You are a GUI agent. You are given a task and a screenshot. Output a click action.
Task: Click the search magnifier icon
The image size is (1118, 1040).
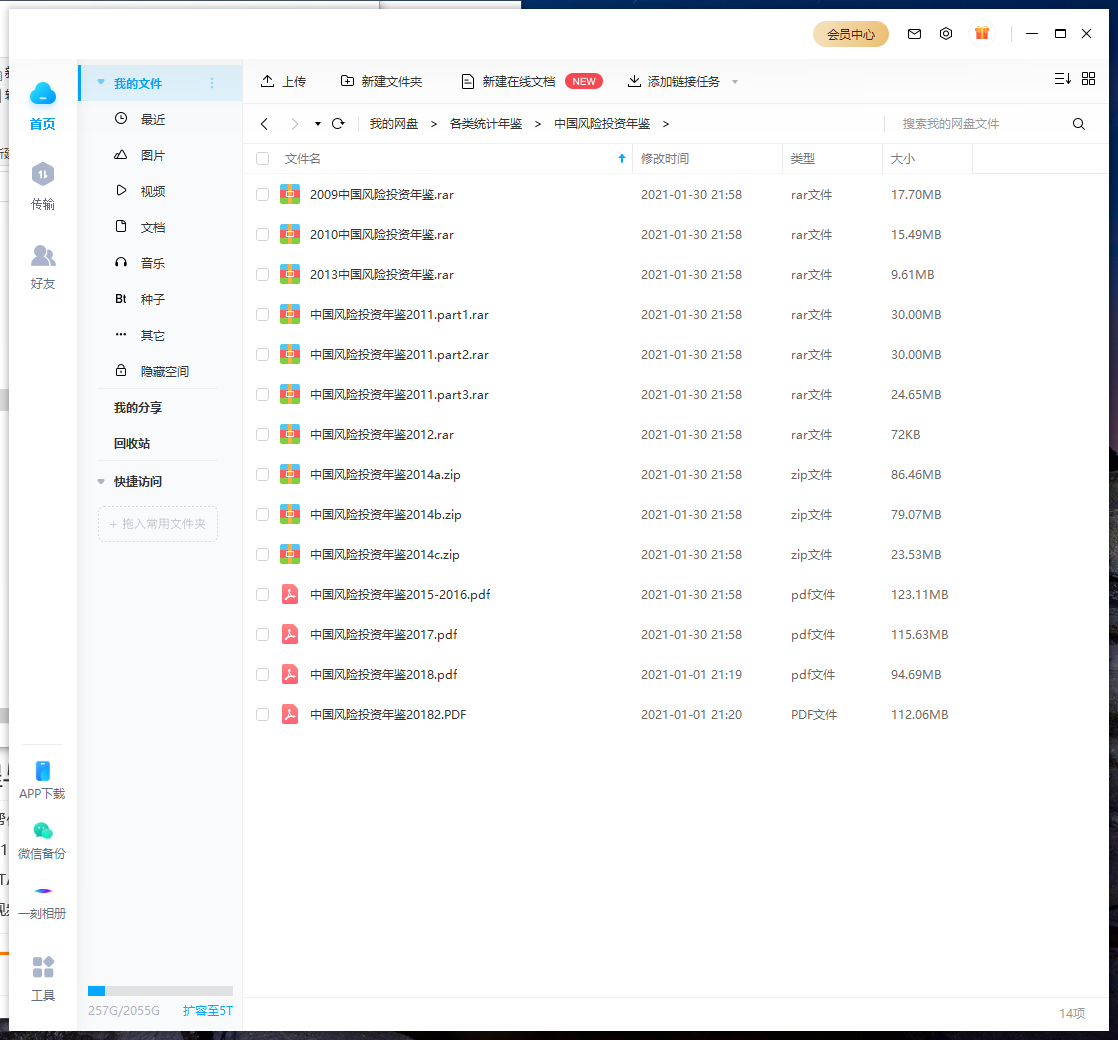tap(1079, 124)
